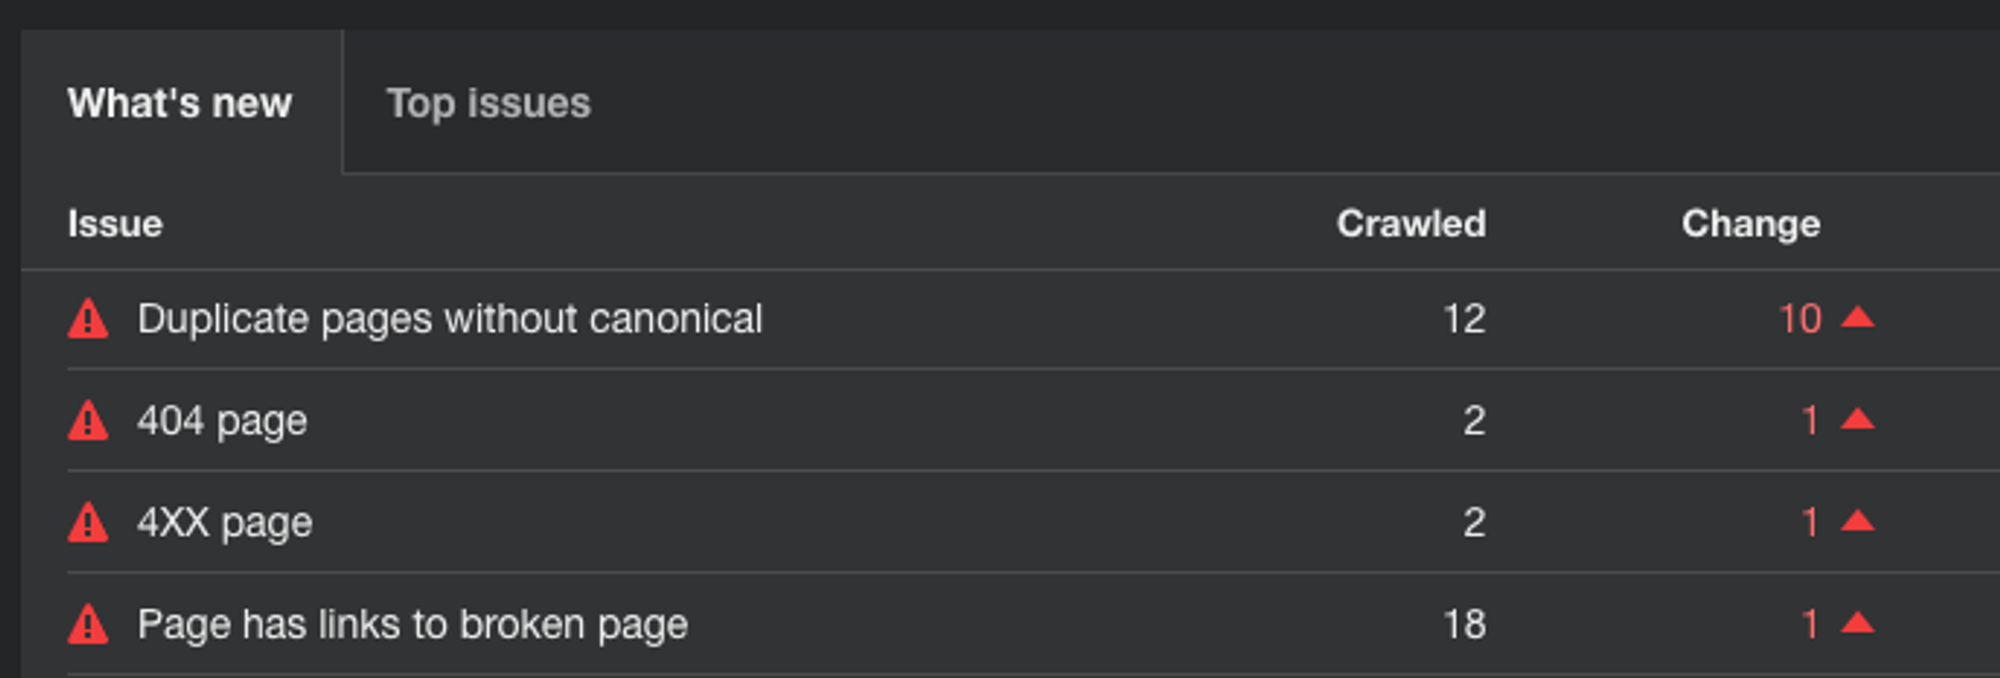Open the 4XX page issue

(225, 523)
